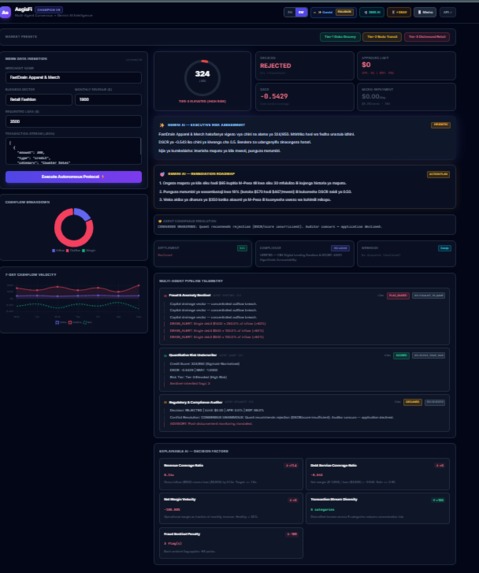
Task: Open the Transaction Stream Diversity factor card
Action: [x=378, y=508]
